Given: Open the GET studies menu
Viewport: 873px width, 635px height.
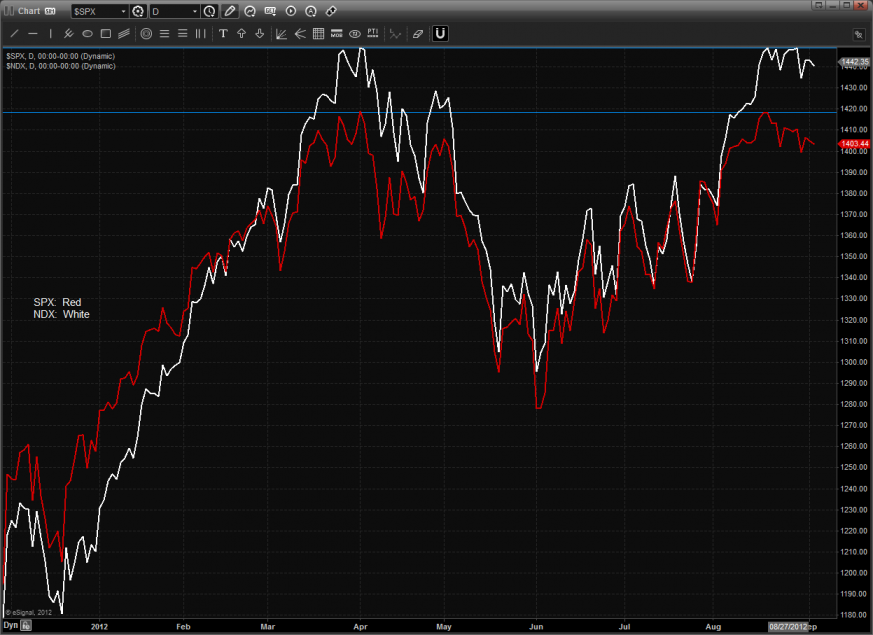Looking at the screenshot, I should (271, 11).
